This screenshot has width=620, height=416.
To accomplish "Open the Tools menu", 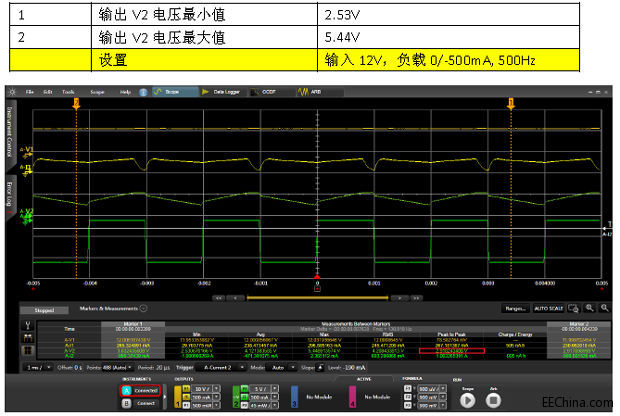I will [x=68, y=92].
